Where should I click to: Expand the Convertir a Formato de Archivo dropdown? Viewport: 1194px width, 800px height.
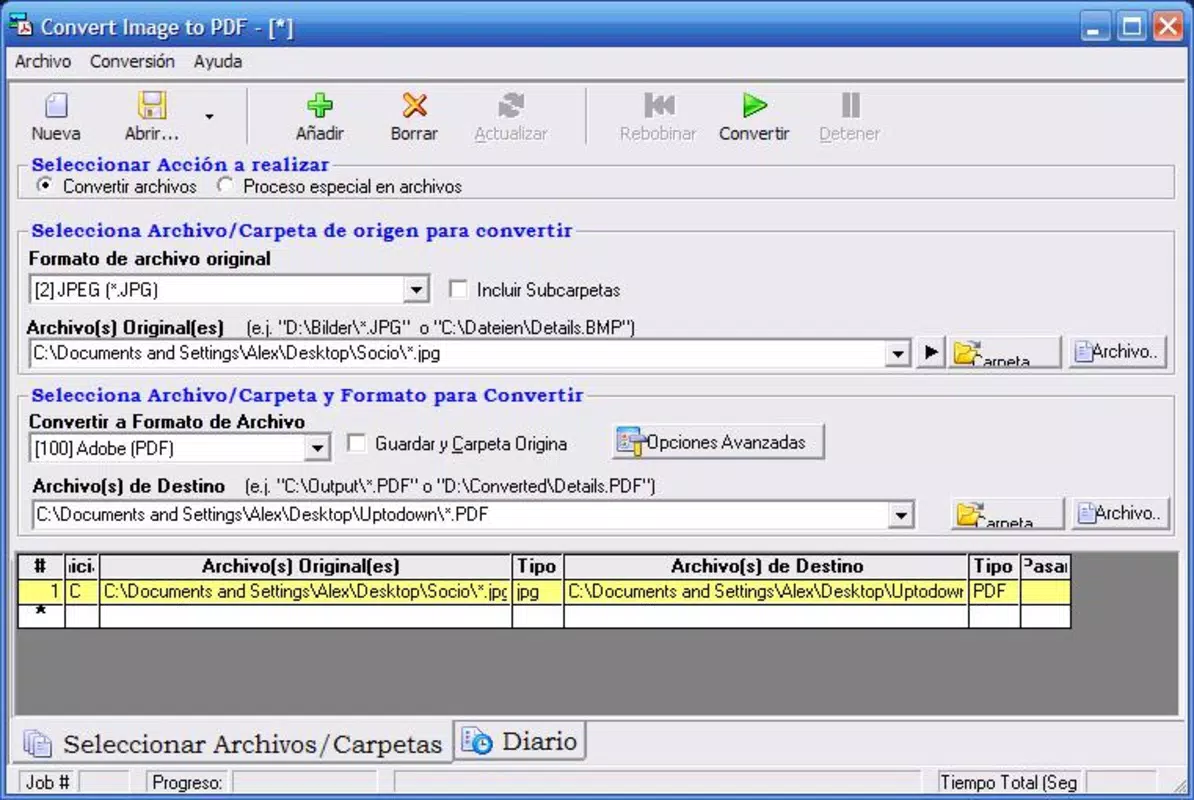[x=318, y=448]
